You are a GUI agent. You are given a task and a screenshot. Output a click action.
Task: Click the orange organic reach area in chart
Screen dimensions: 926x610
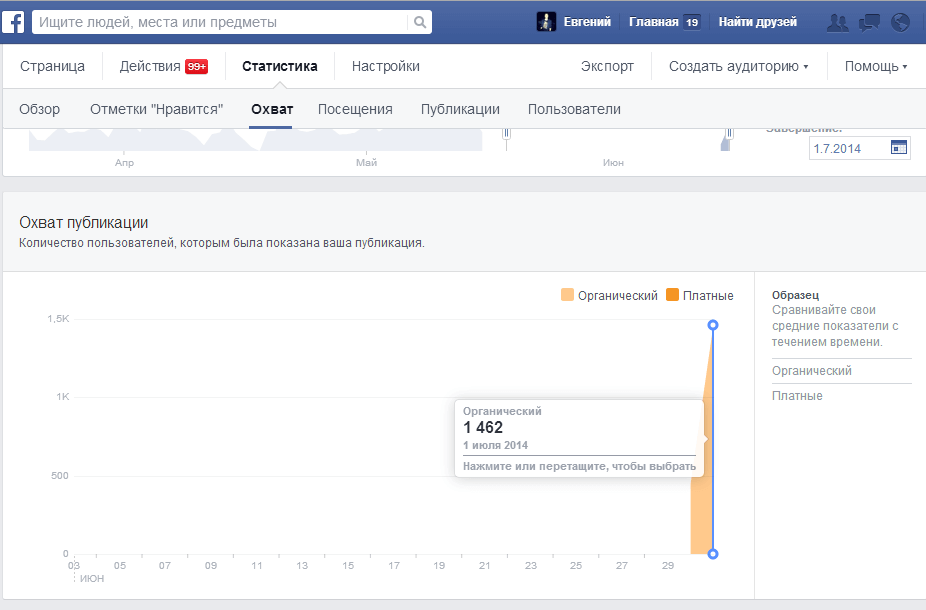click(701, 508)
